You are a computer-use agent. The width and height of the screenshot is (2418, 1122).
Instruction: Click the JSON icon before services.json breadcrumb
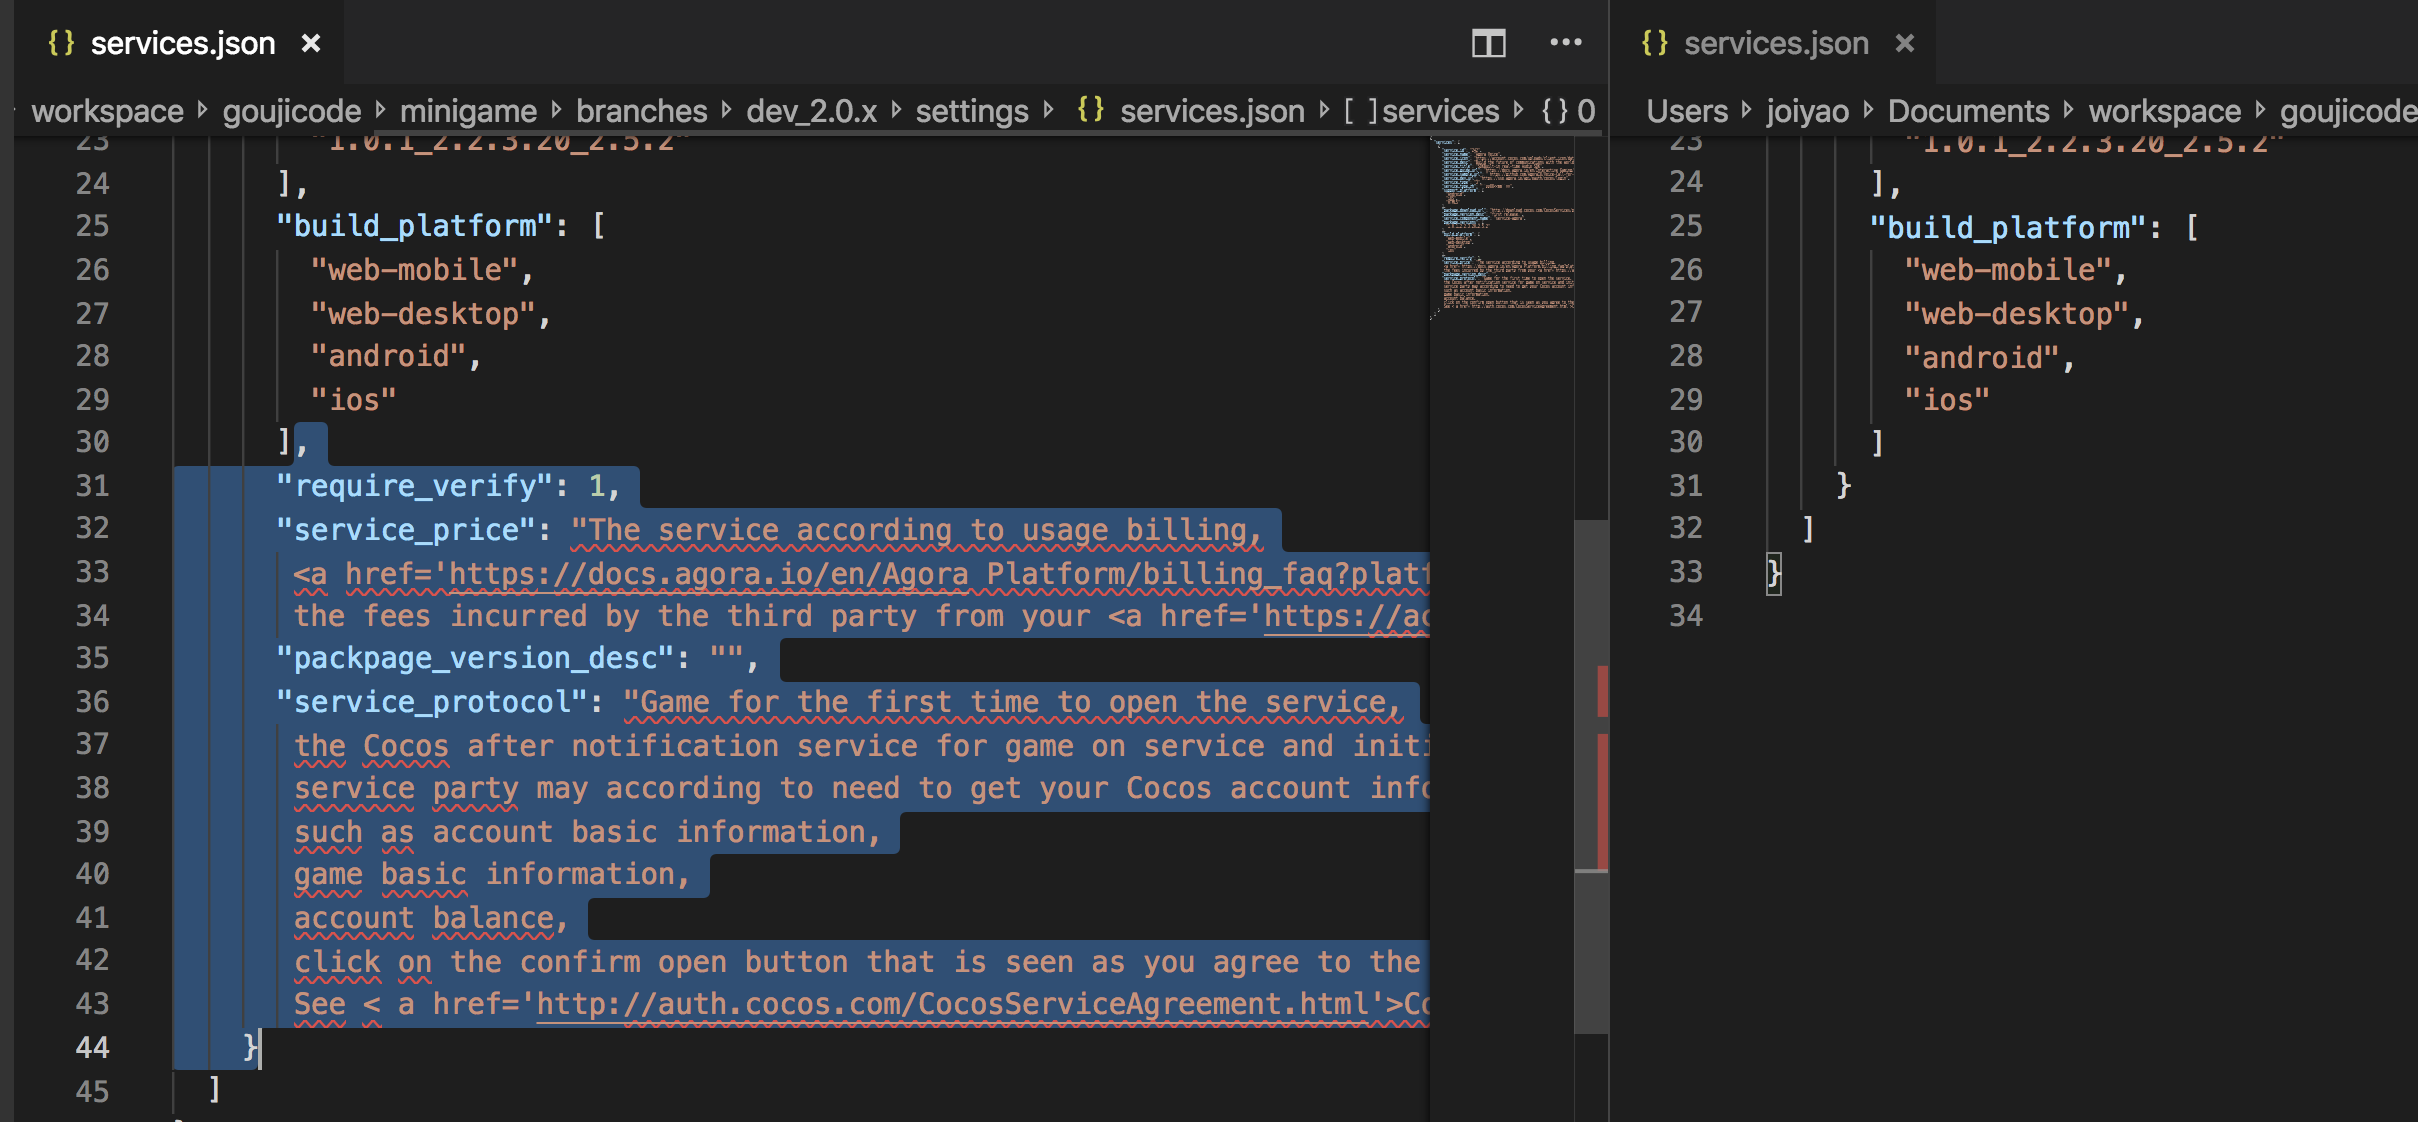tap(1090, 110)
